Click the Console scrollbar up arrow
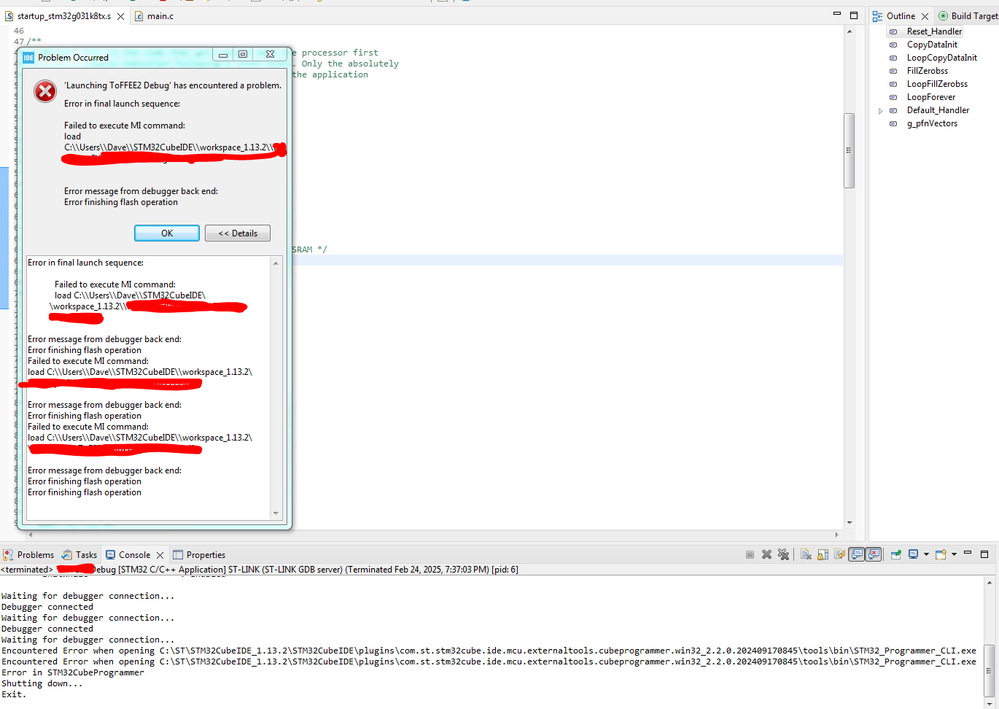Image resolution: width=999 pixels, height=709 pixels. click(989, 583)
